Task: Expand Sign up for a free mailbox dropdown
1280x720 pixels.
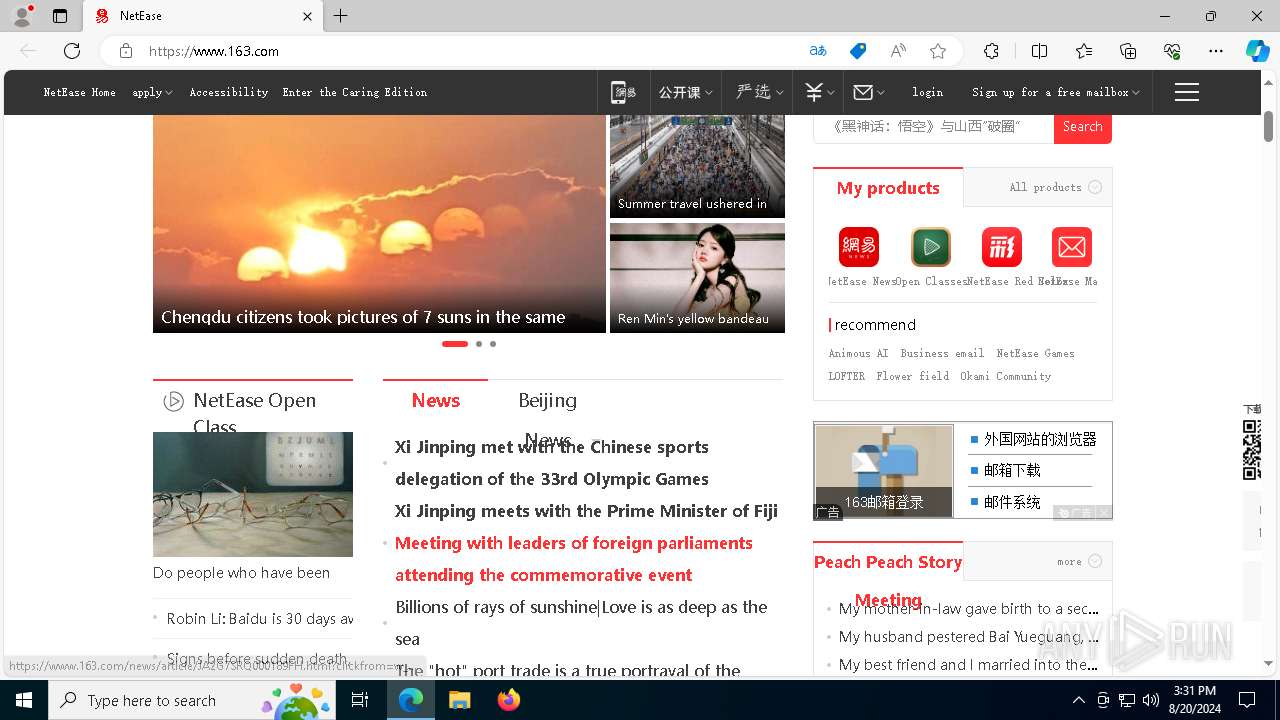Action: [1056, 92]
